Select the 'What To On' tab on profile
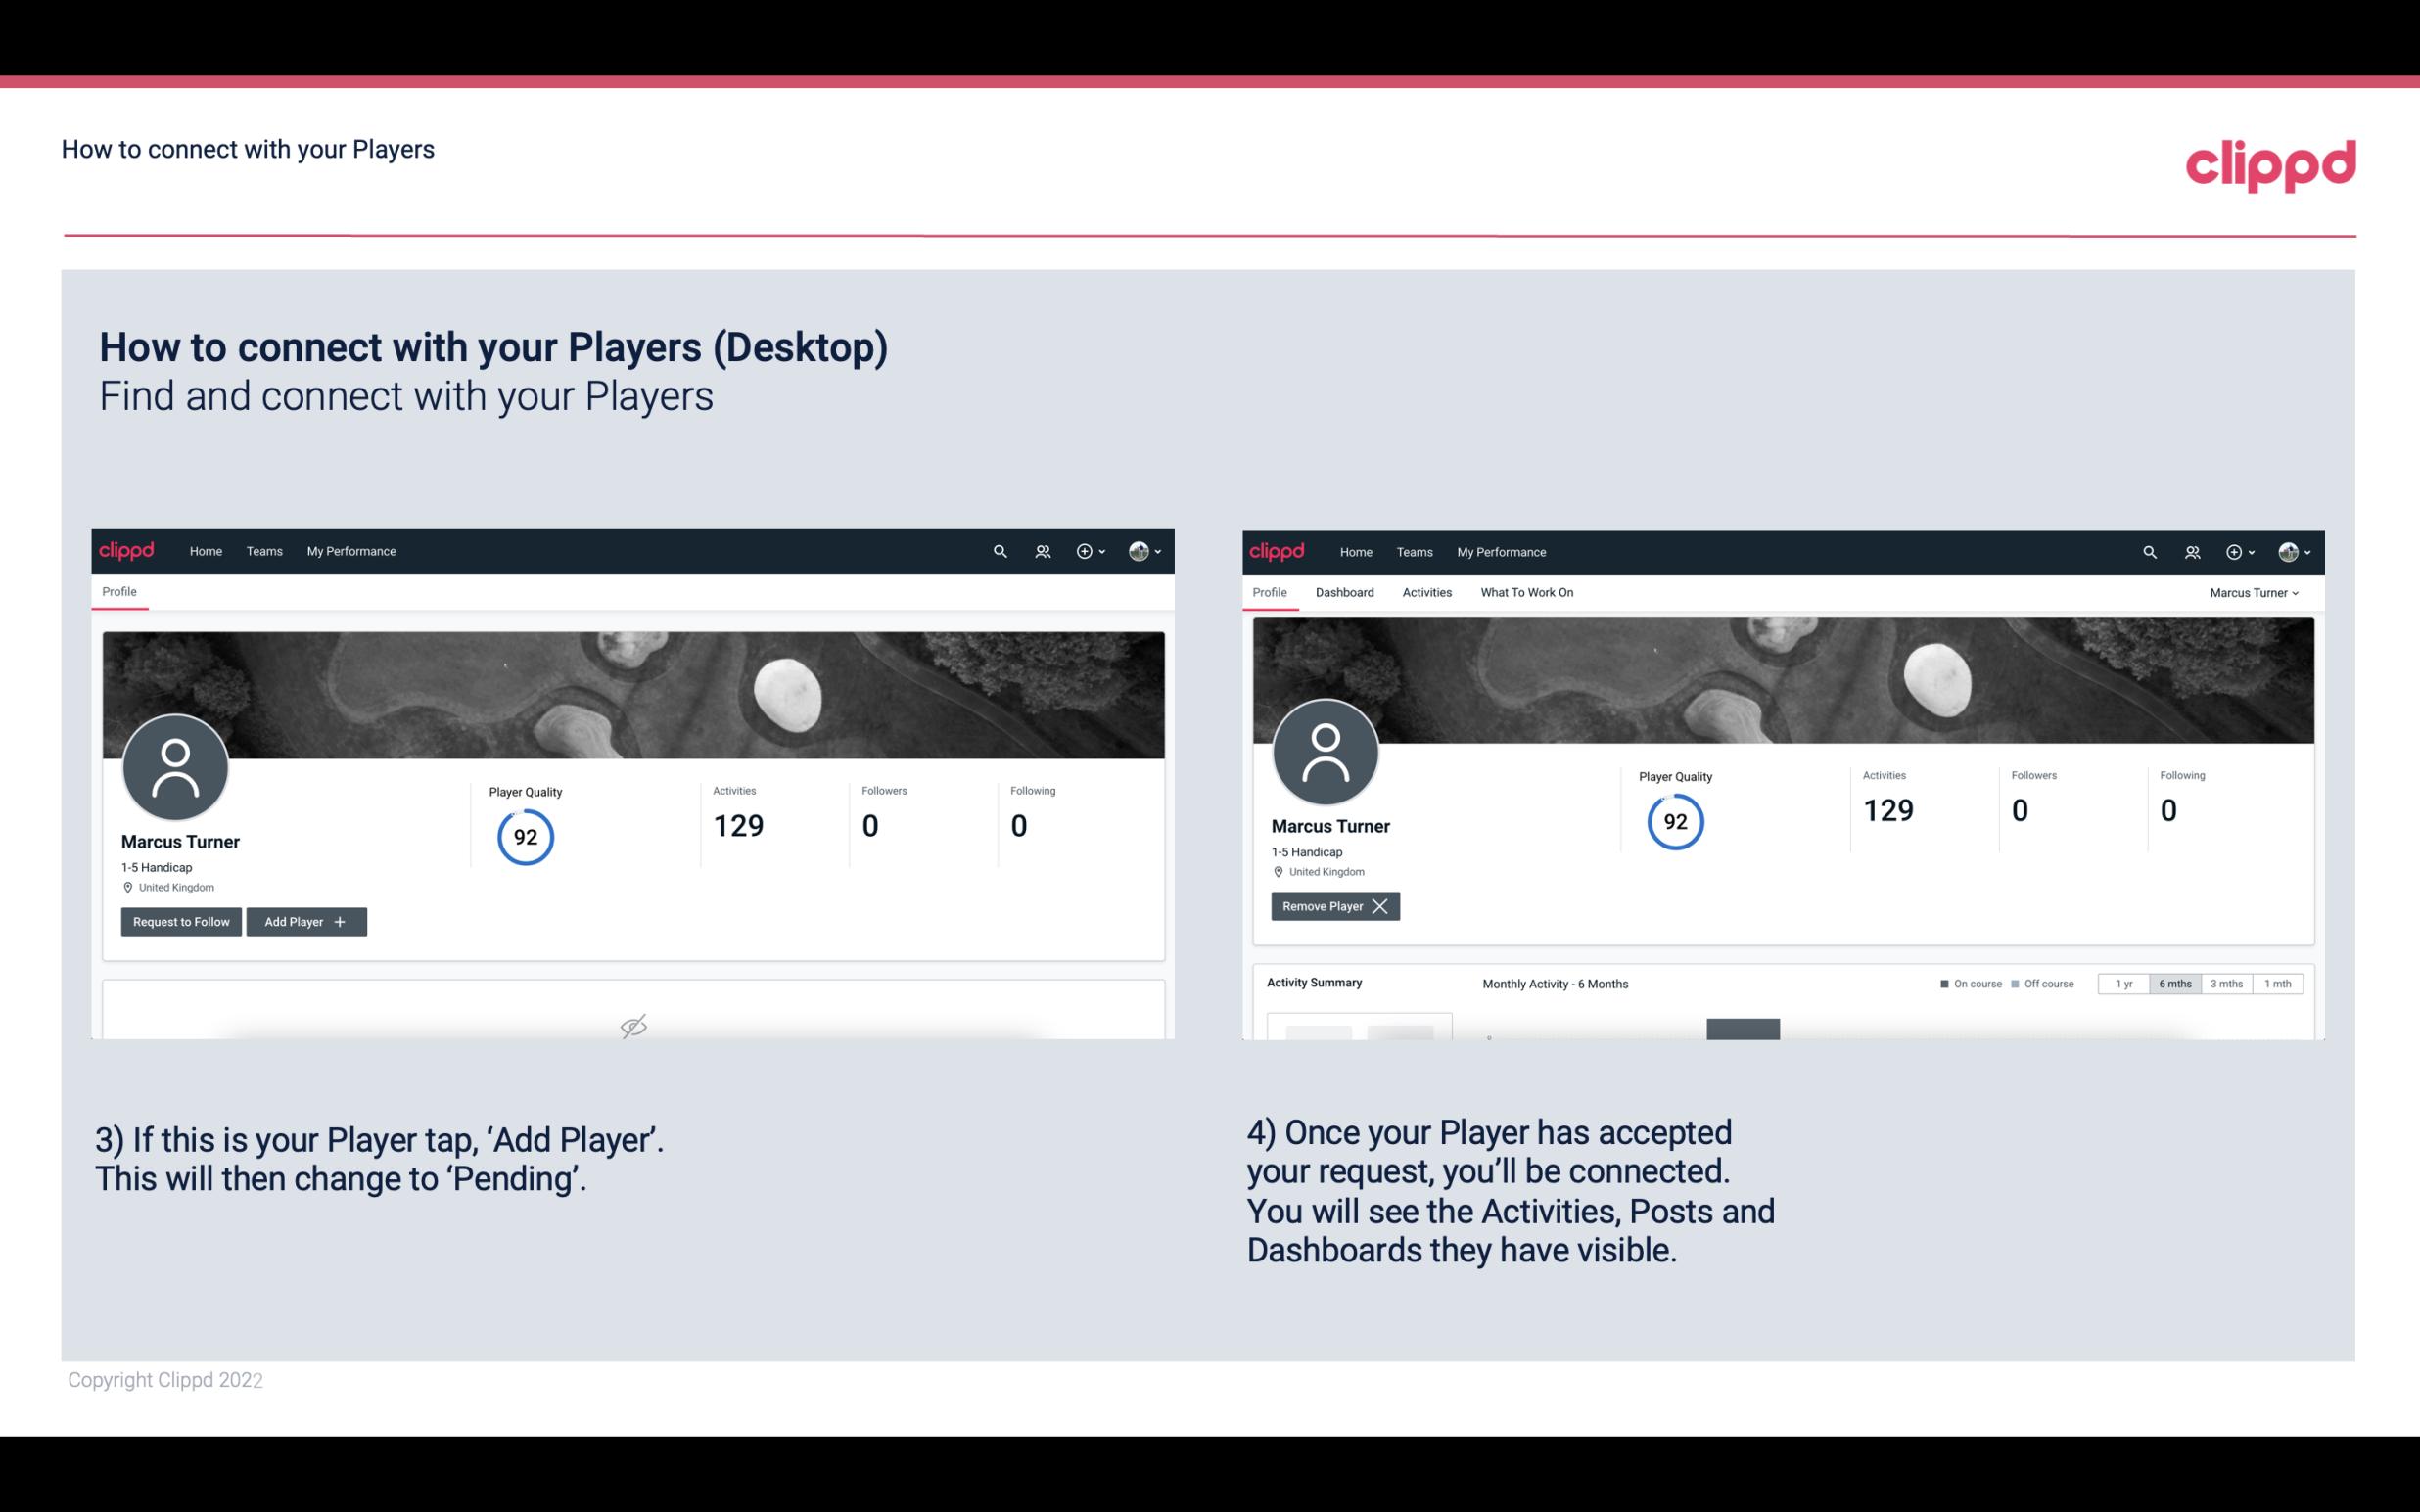The width and height of the screenshot is (2420, 1512). (x=1526, y=592)
